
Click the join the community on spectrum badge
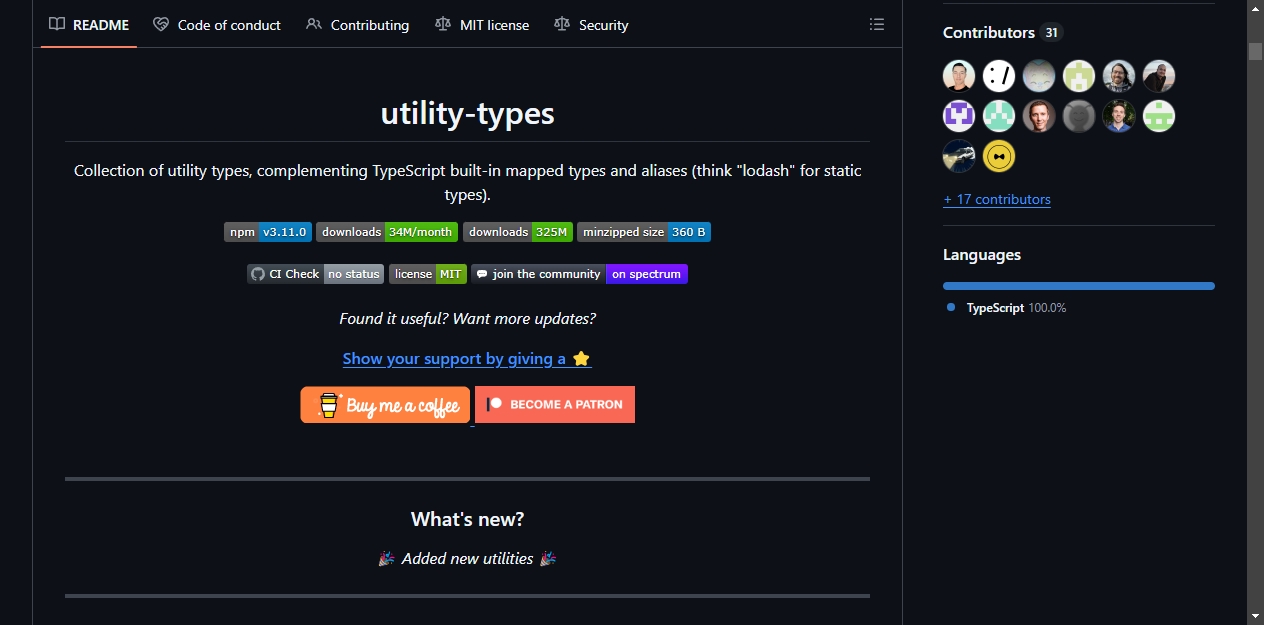579,274
